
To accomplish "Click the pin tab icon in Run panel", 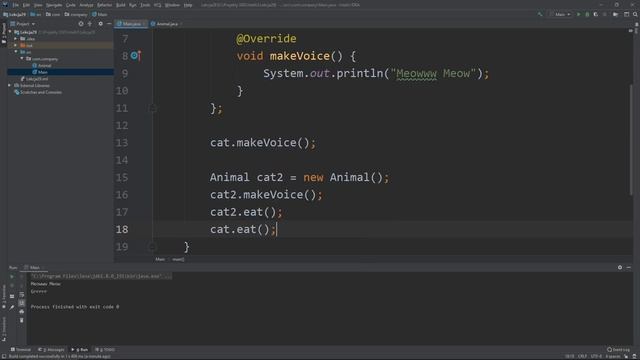I will [12, 307].
